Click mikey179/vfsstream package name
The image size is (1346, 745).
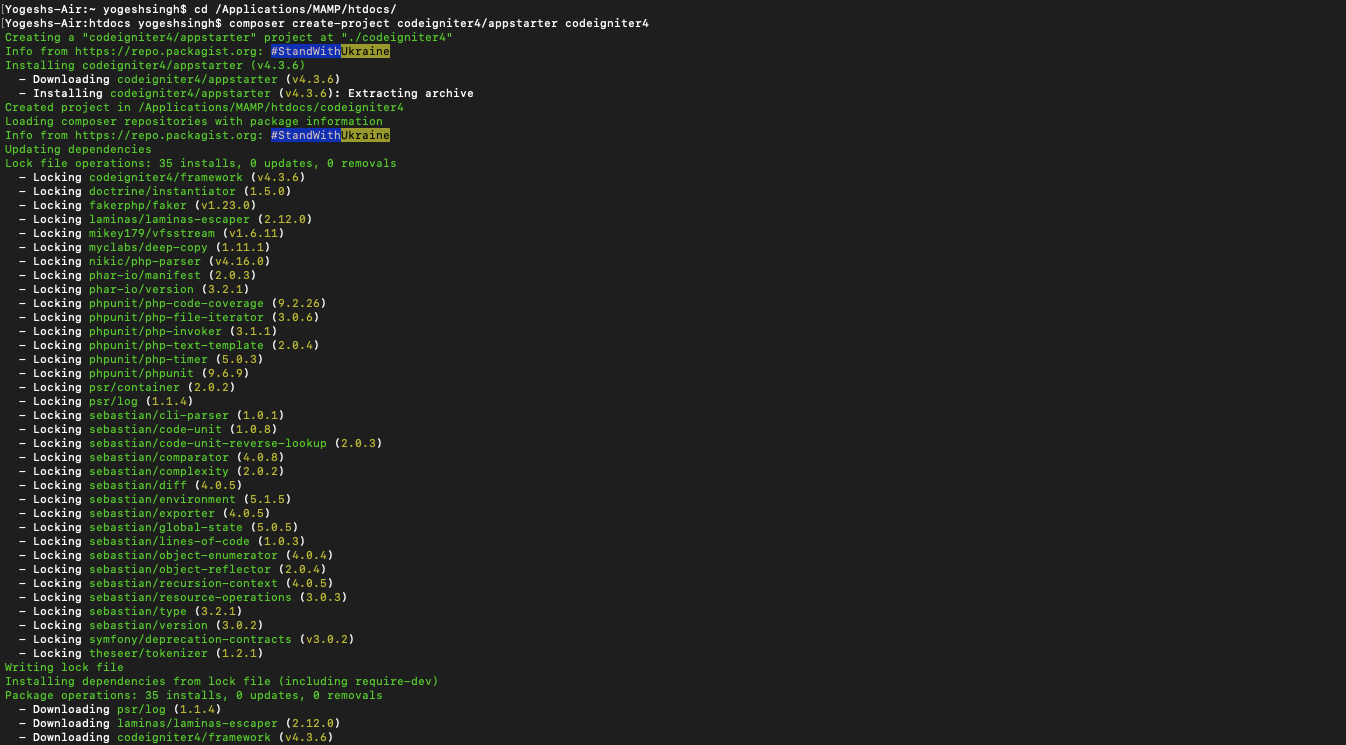tap(152, 233)
